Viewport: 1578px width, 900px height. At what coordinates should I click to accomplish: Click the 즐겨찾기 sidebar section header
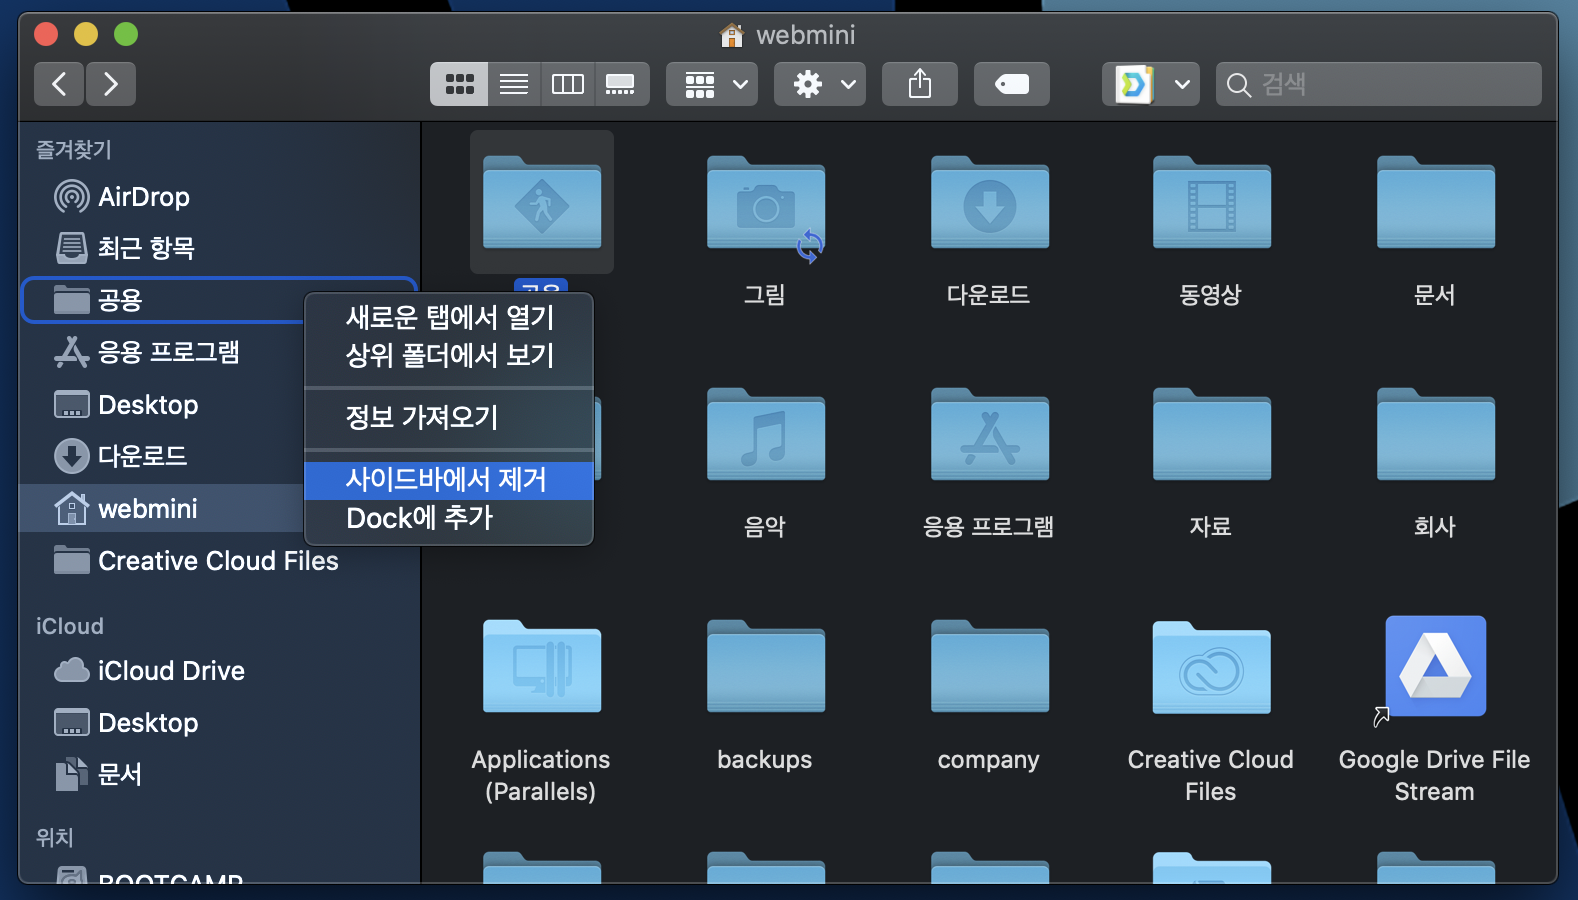[74, 150]
